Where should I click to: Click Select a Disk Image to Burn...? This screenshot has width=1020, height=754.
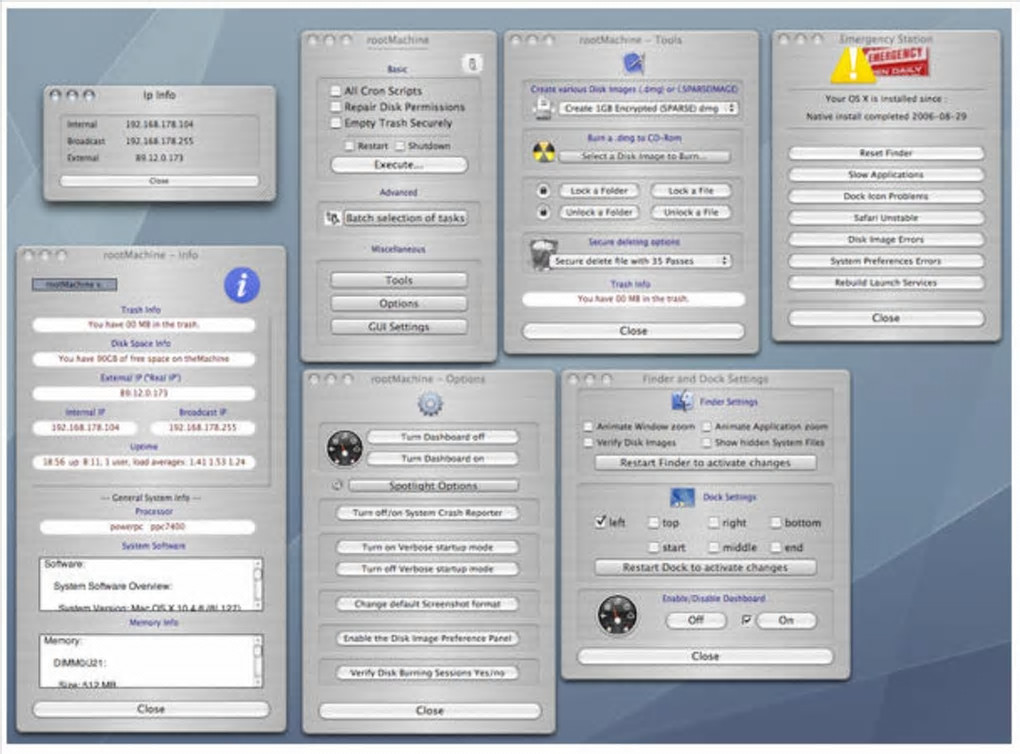point(644,156)
